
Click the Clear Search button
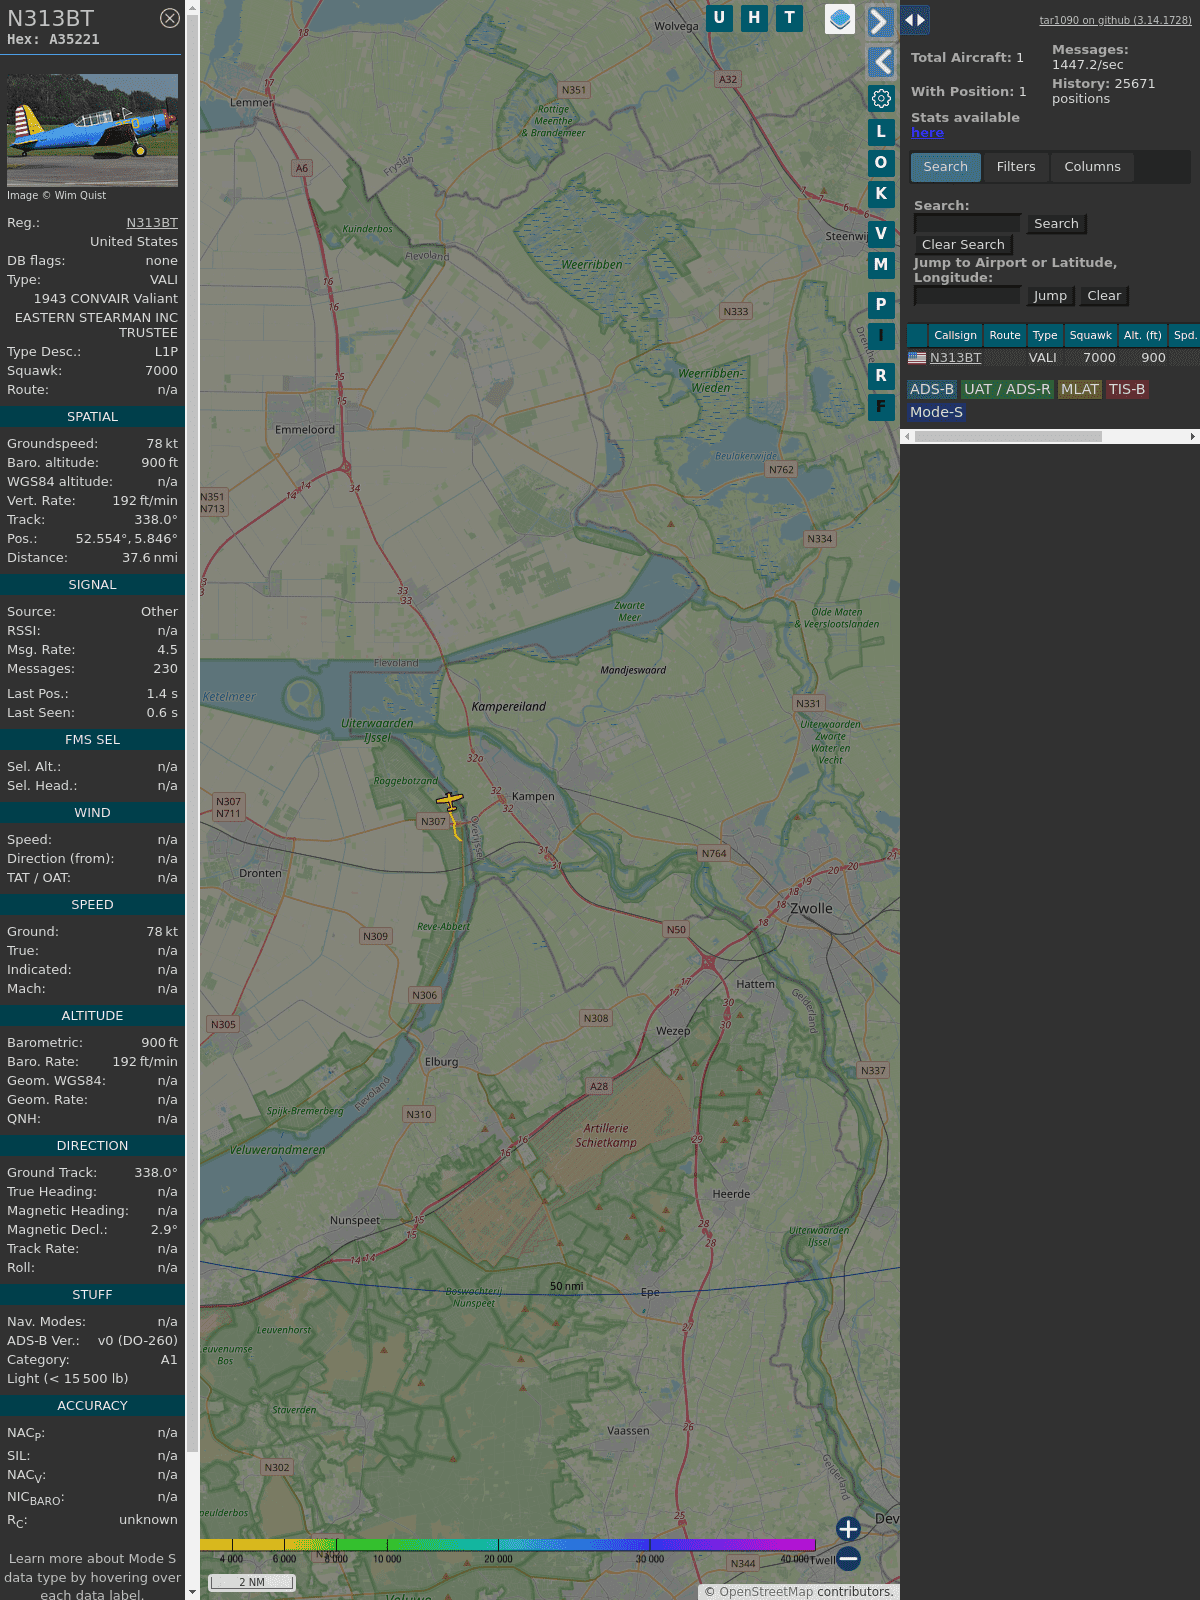point(963,245)
